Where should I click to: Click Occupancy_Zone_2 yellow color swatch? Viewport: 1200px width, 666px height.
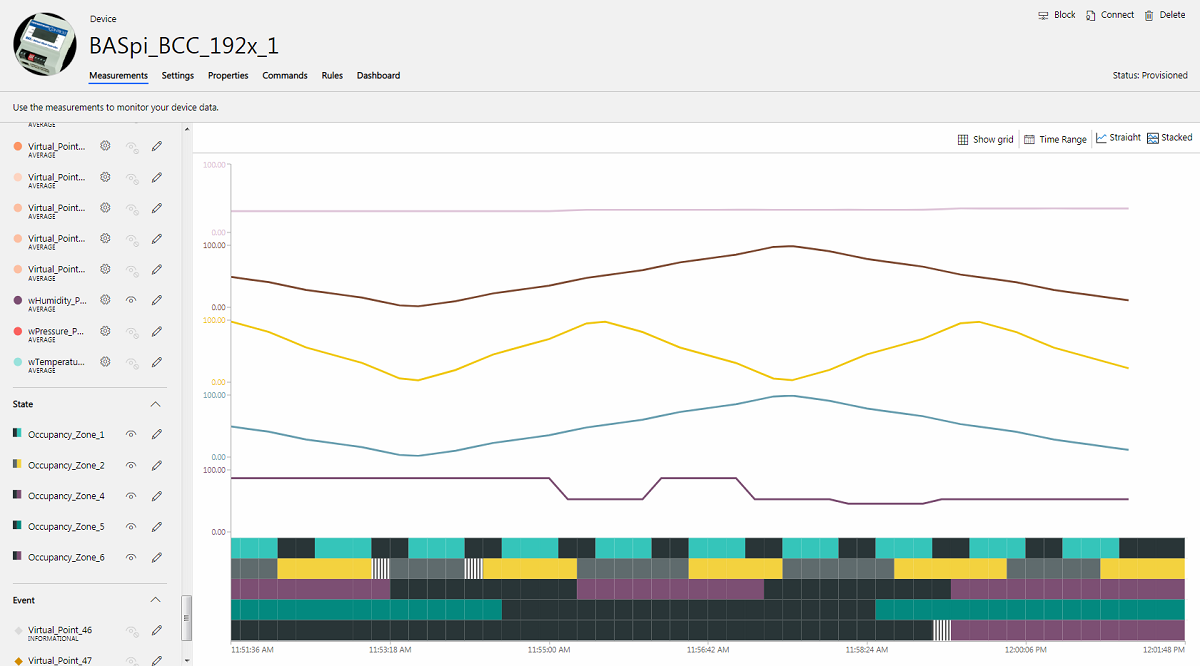click(x=17, y=465)
